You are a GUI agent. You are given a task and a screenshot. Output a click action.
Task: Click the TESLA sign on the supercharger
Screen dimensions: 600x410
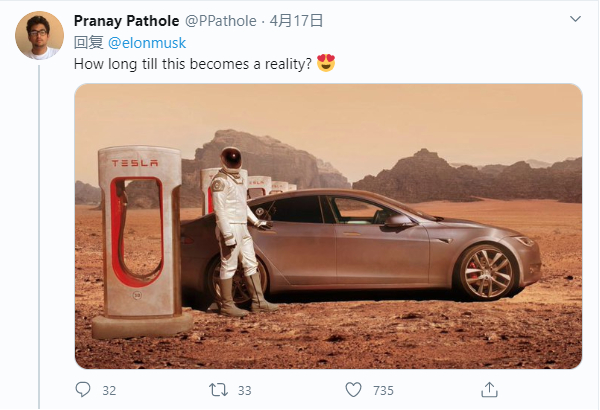(x=135, y=162)
